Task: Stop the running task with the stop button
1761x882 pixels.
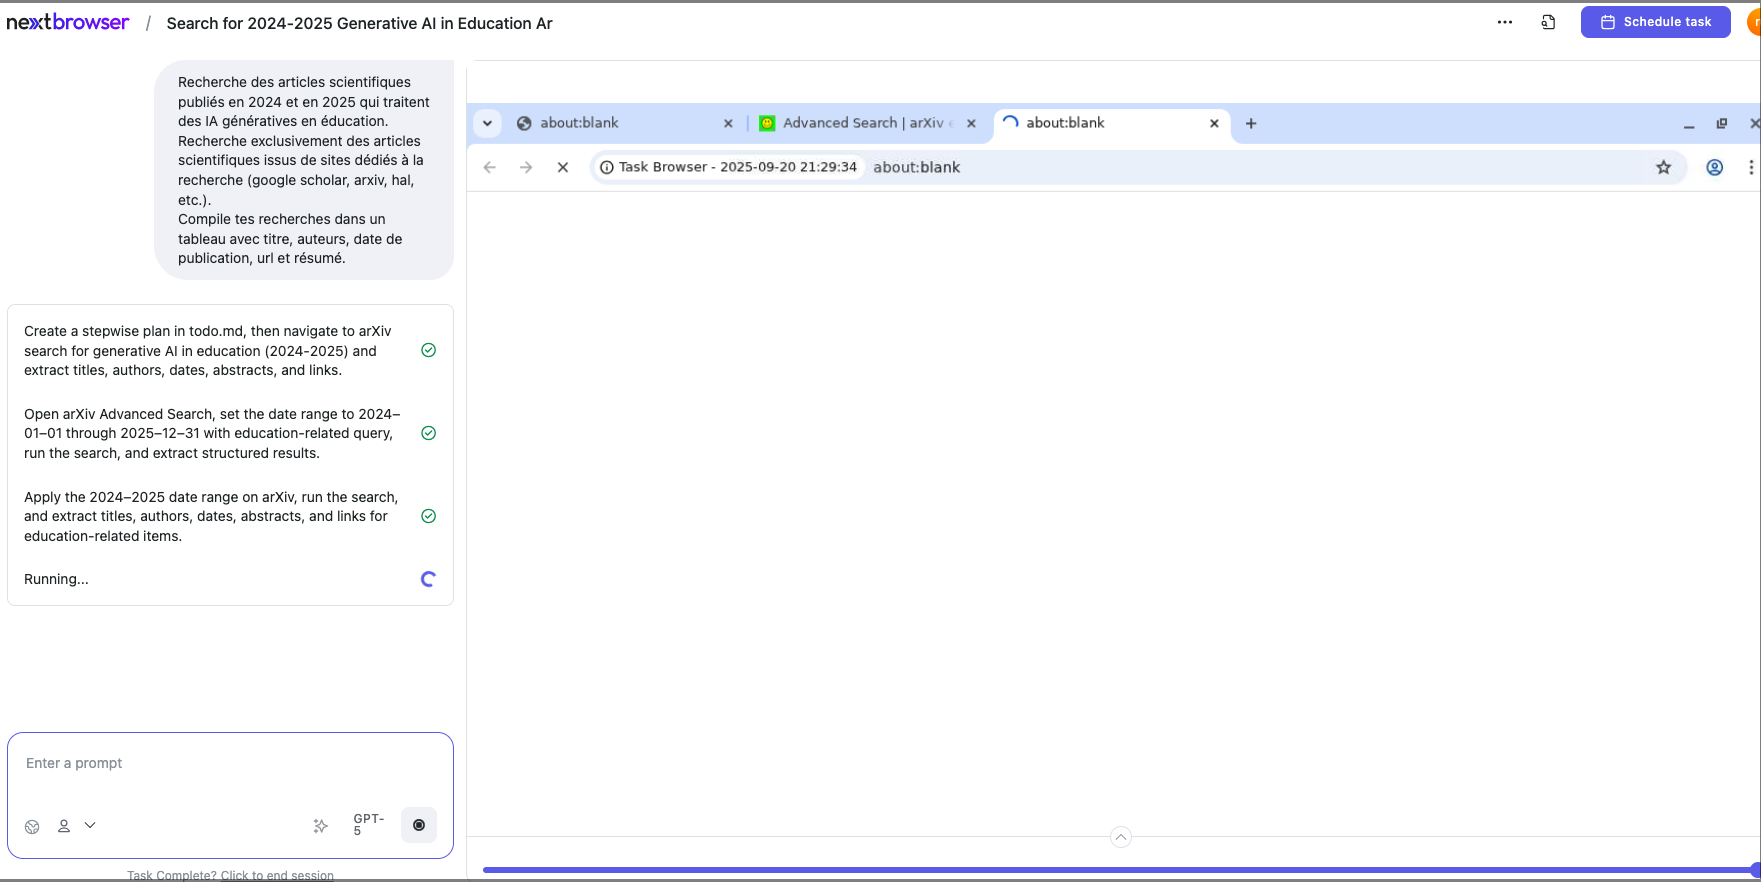Action: point(418,825)
